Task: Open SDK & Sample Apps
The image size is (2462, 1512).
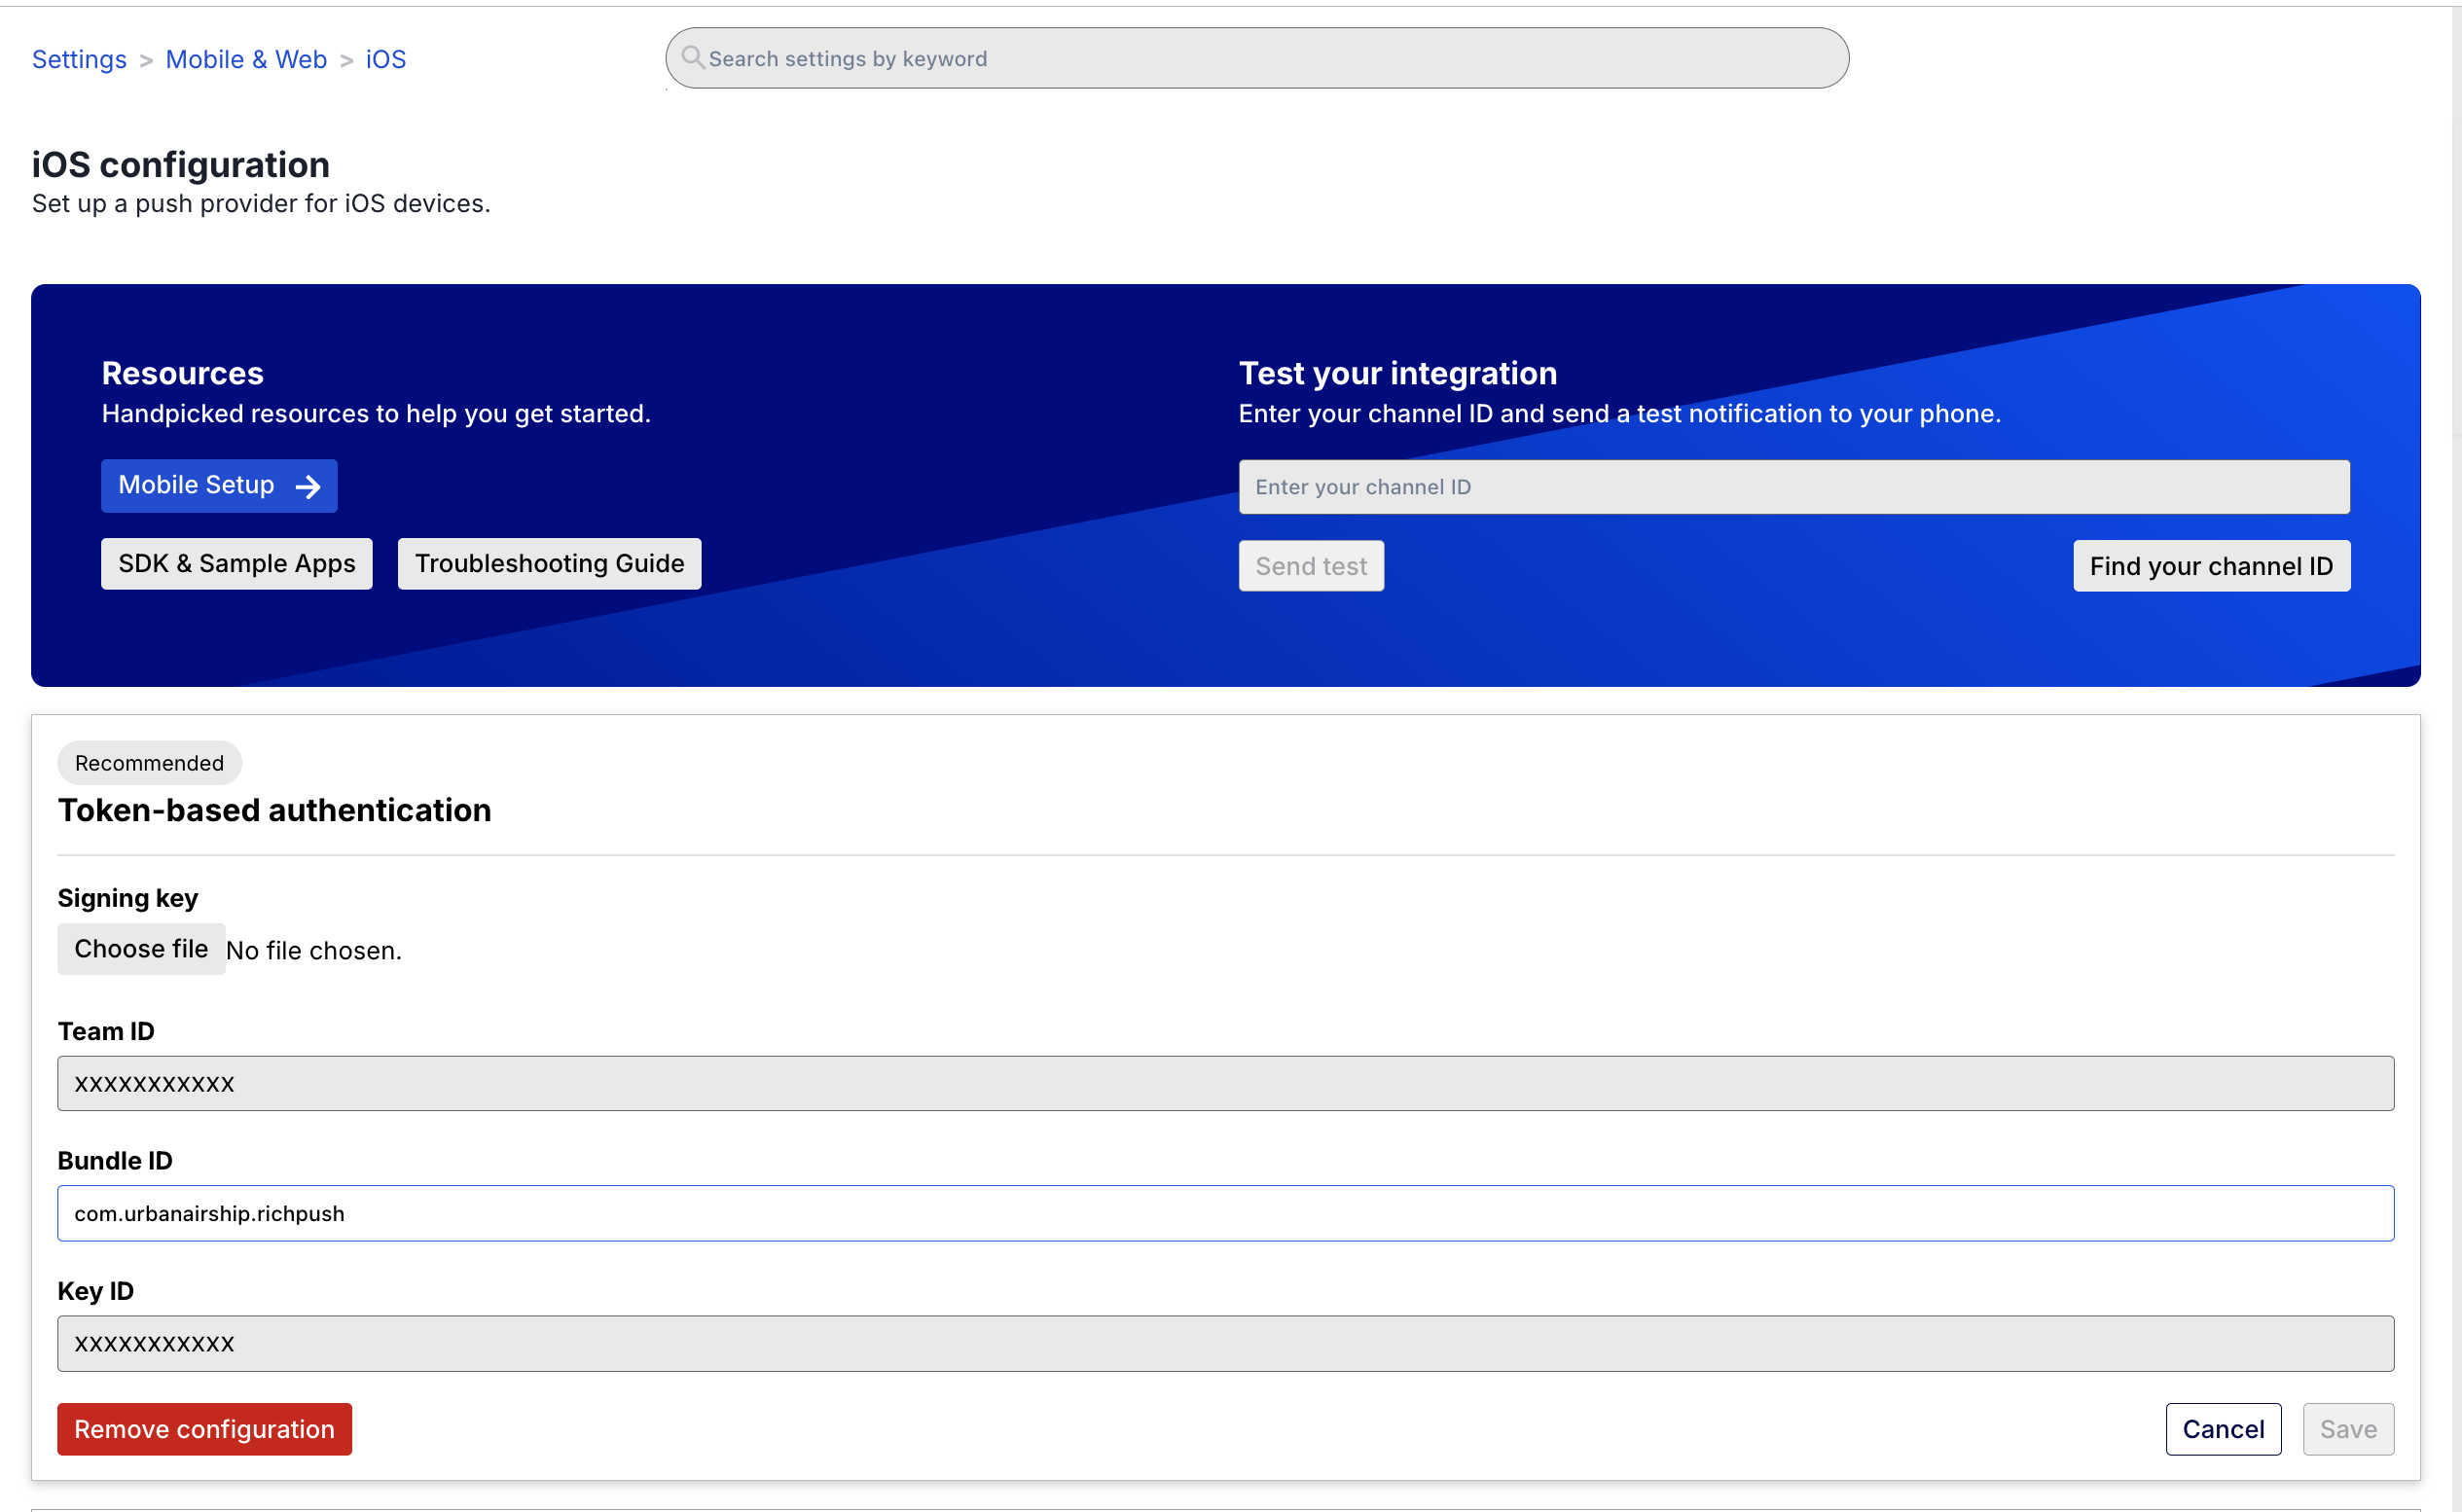Action: pos(237,564)
